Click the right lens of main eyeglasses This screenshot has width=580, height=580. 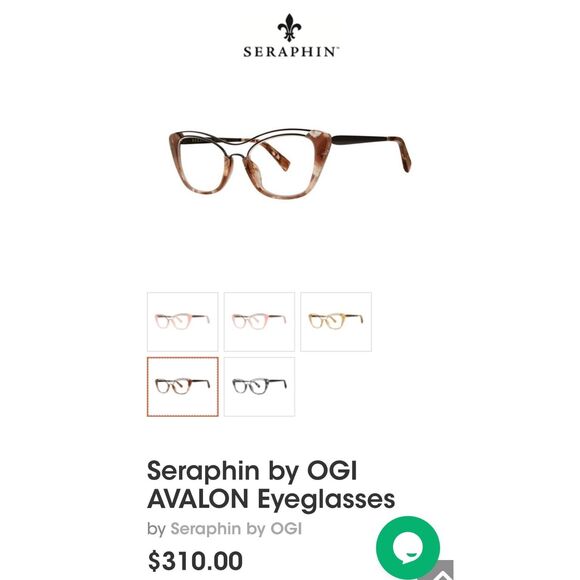tap(282, 166)
